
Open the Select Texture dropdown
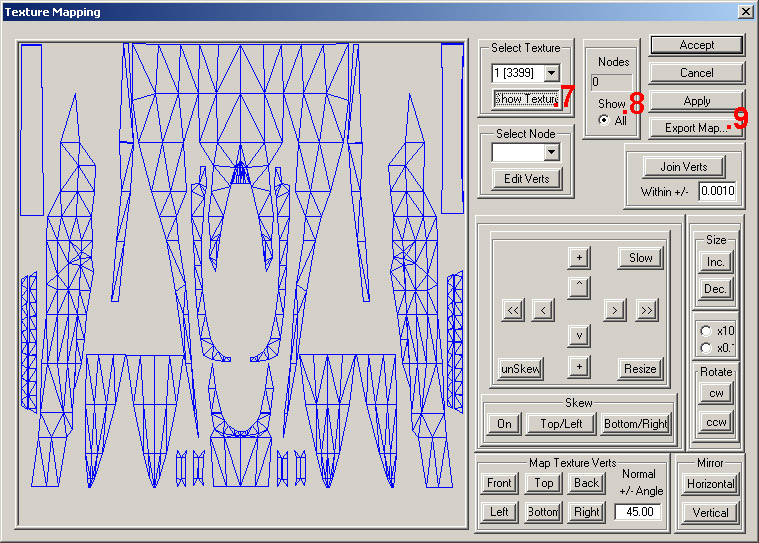pos(551,73)
